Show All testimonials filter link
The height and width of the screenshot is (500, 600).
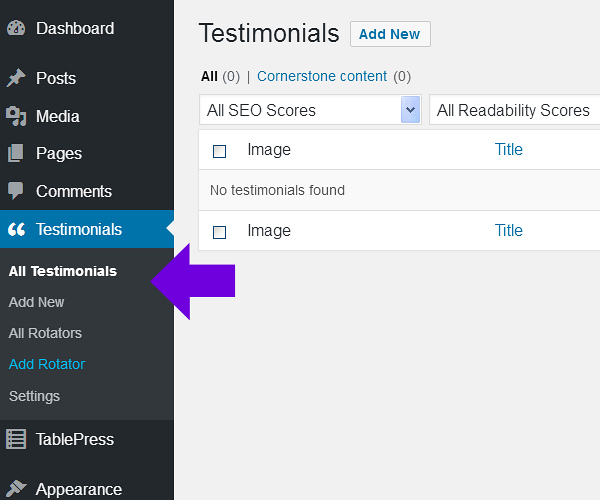[x=209, y=76]
